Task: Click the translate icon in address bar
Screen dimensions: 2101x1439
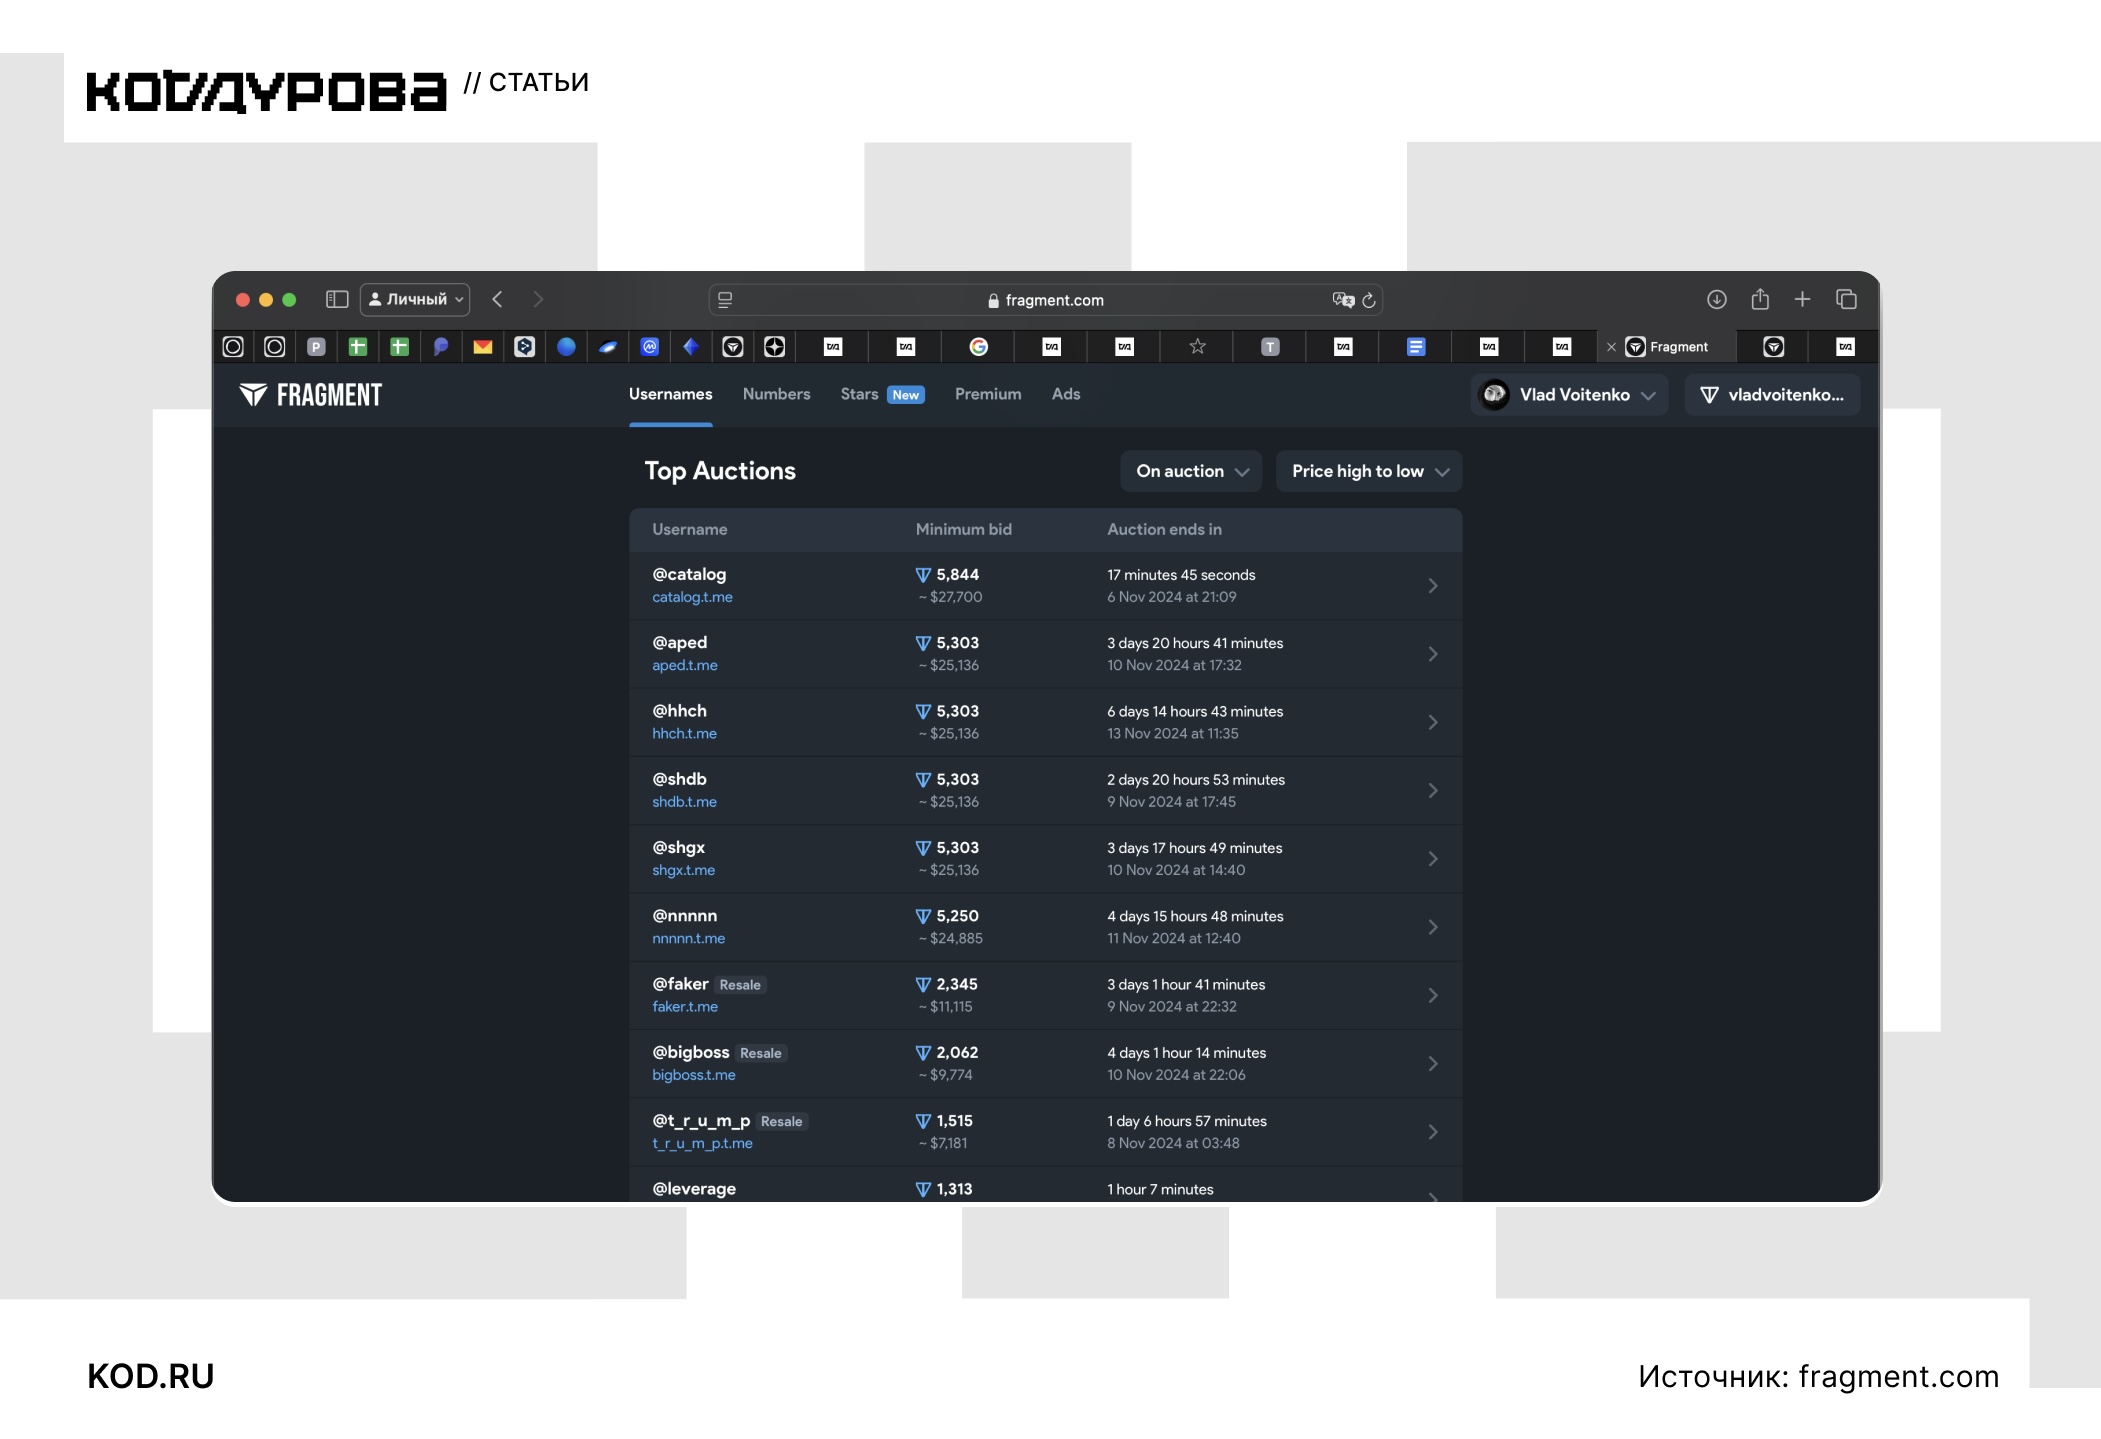Action: pos(1343,299)
